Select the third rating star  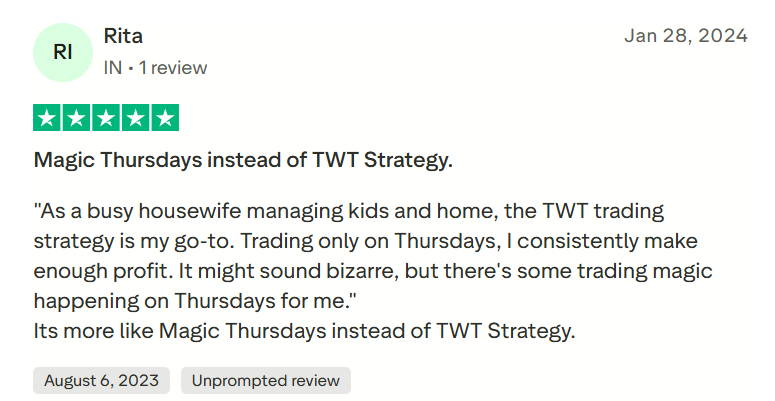point(106,118)
